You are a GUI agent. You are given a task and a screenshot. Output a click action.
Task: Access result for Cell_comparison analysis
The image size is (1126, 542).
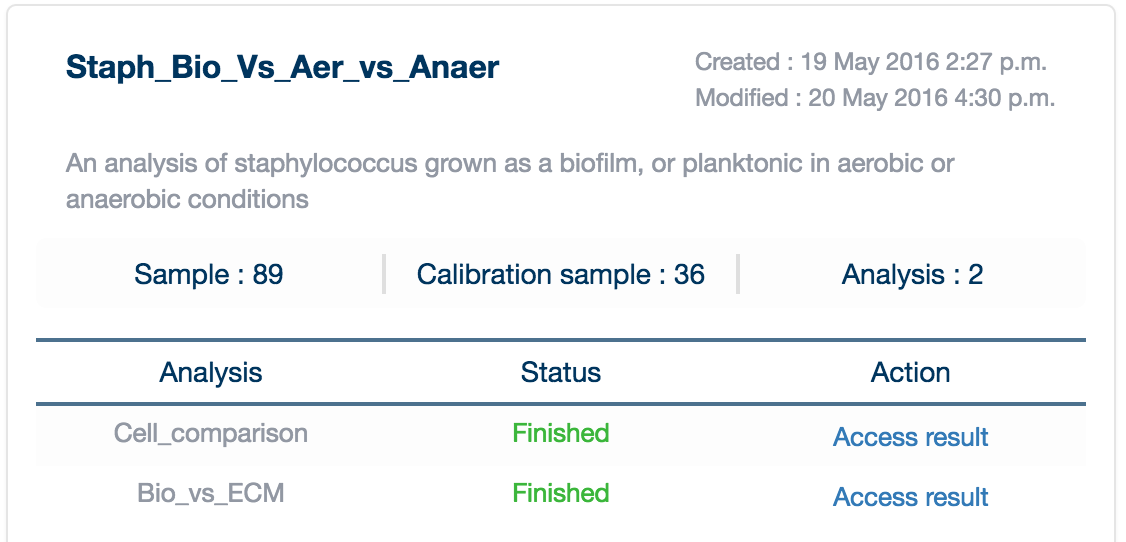click(x=911, y=436)
